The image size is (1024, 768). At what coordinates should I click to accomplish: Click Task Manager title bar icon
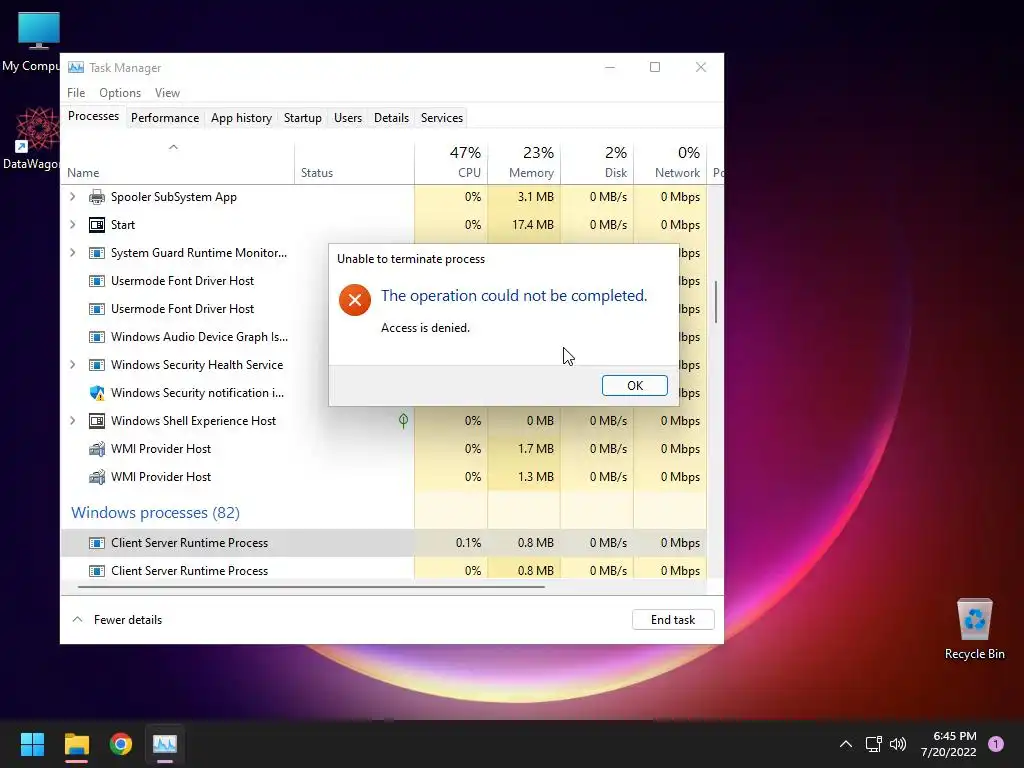(76, 67)
